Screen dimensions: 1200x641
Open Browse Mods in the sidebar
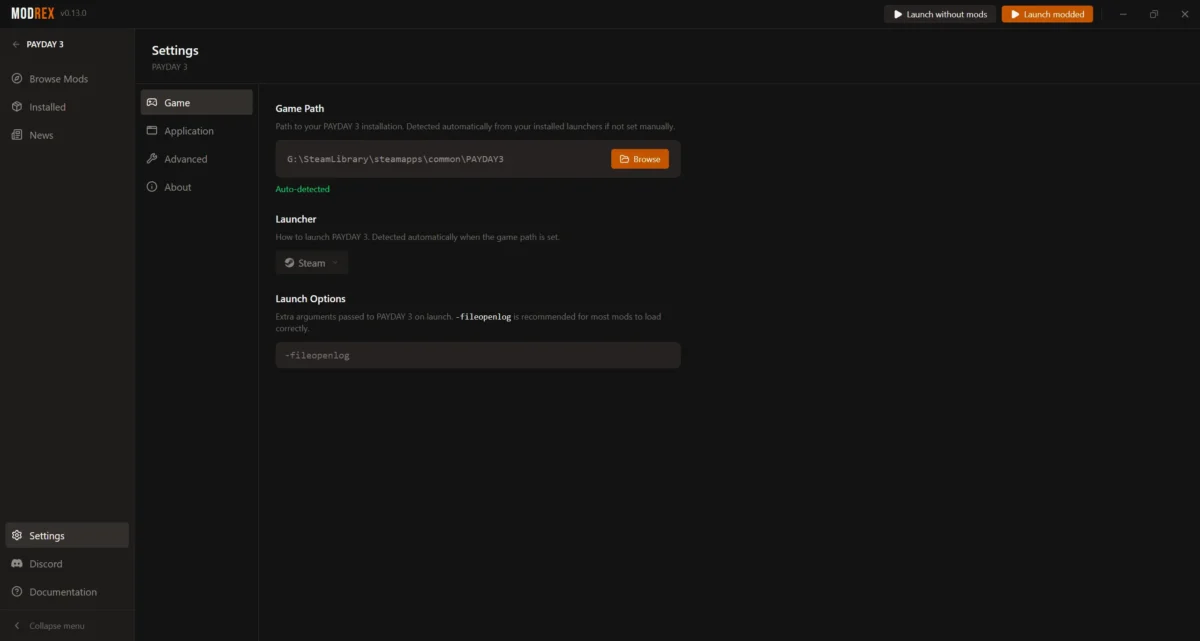tap(67, 79)
